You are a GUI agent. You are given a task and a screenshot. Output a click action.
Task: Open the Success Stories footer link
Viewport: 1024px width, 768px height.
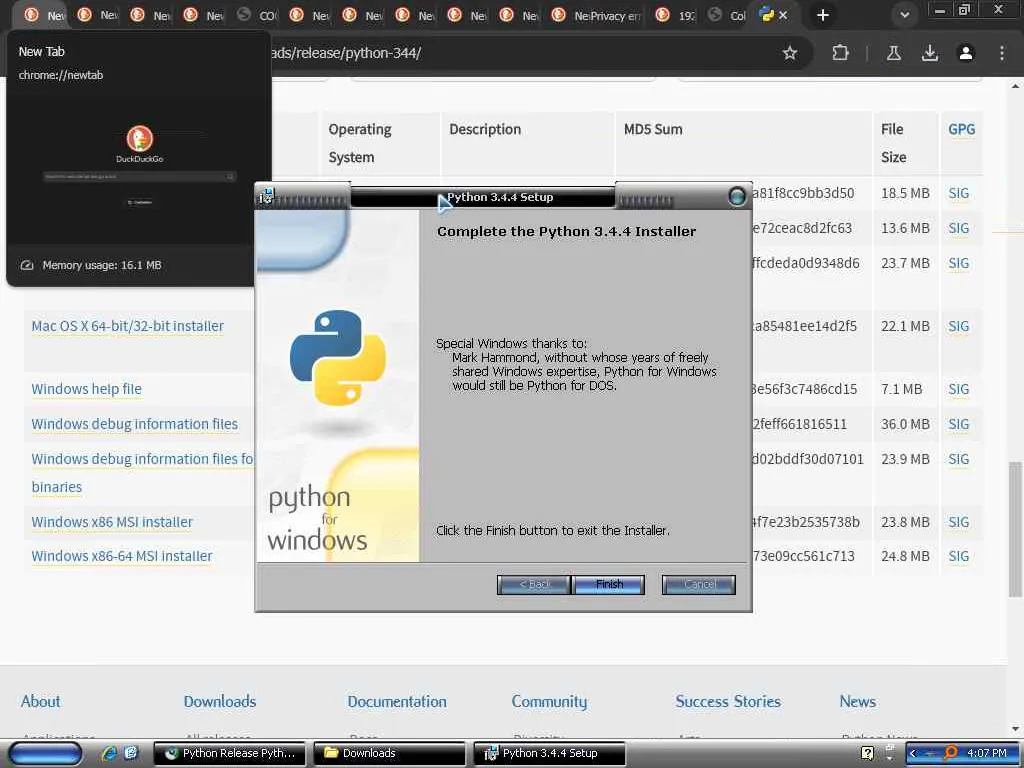[x=728, y=701]
